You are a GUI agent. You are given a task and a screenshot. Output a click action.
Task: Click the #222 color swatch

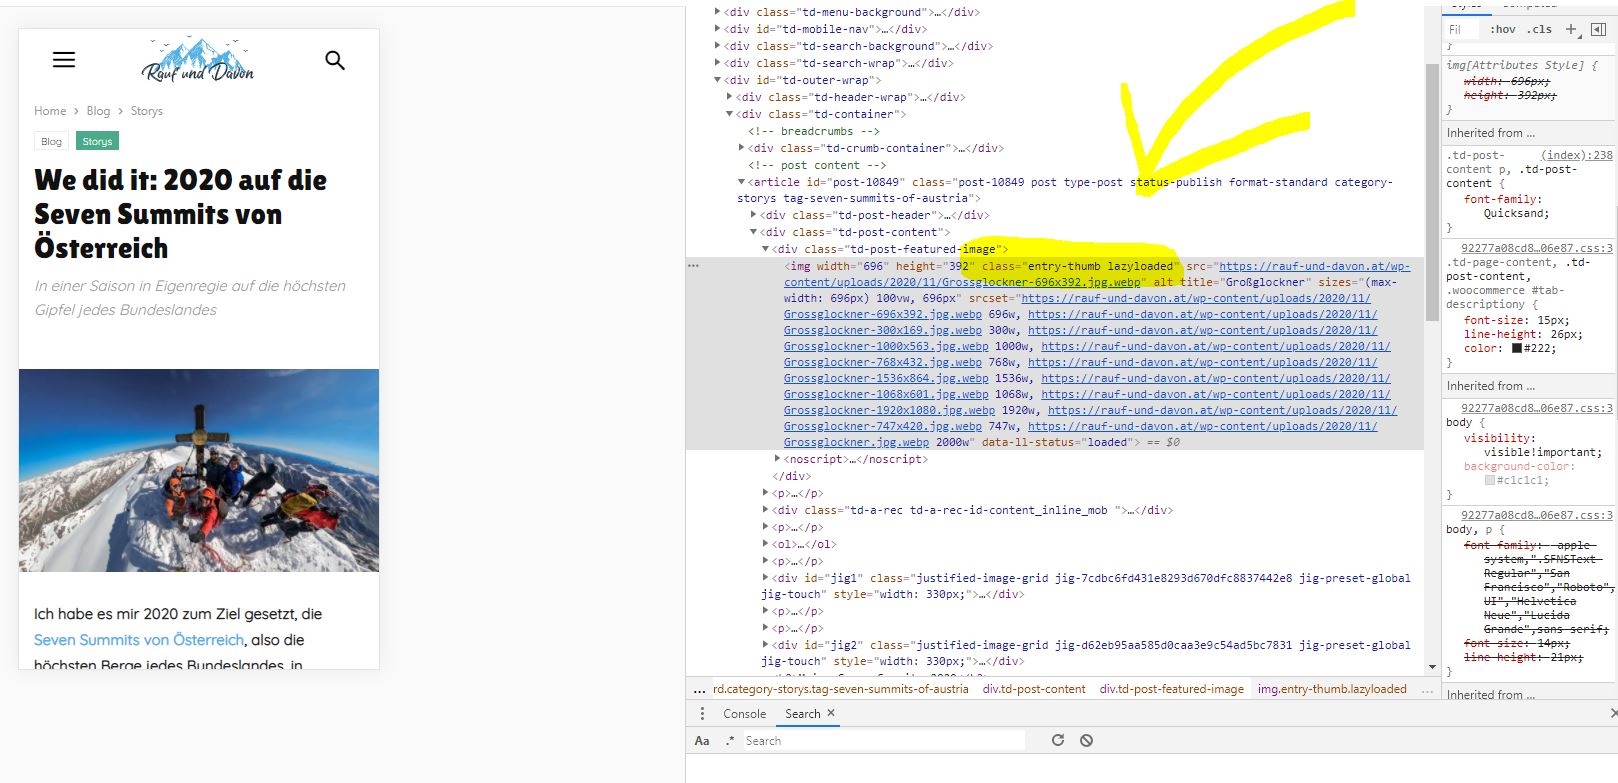pos(1517,349)
